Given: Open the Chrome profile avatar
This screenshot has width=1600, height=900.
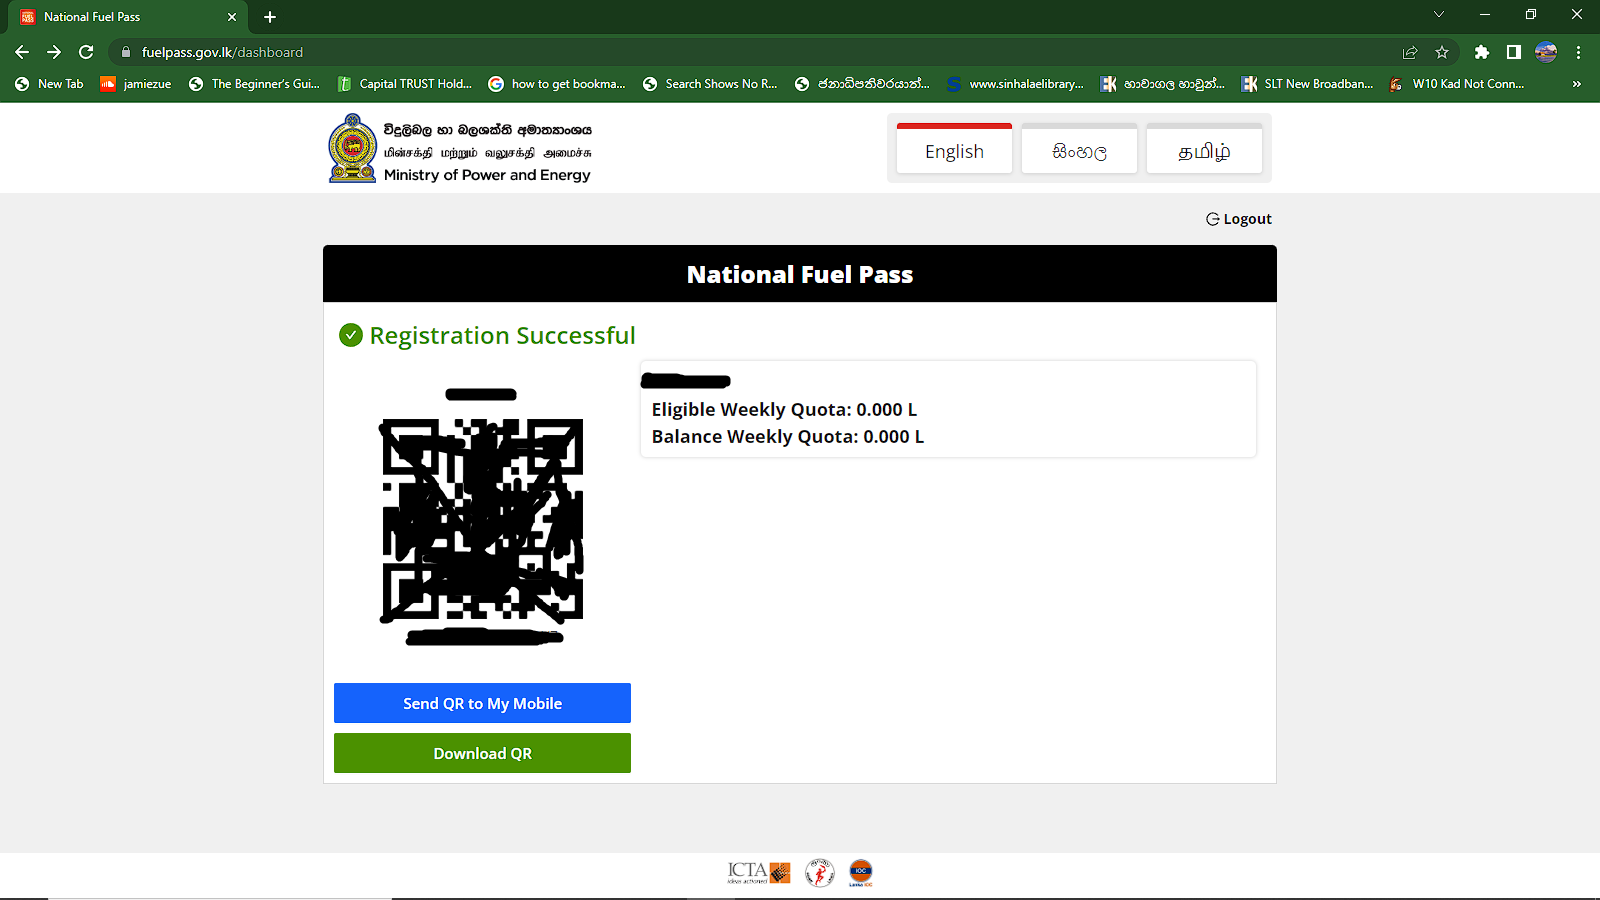Looking at the screenshot, I should tap(1546, 52).
